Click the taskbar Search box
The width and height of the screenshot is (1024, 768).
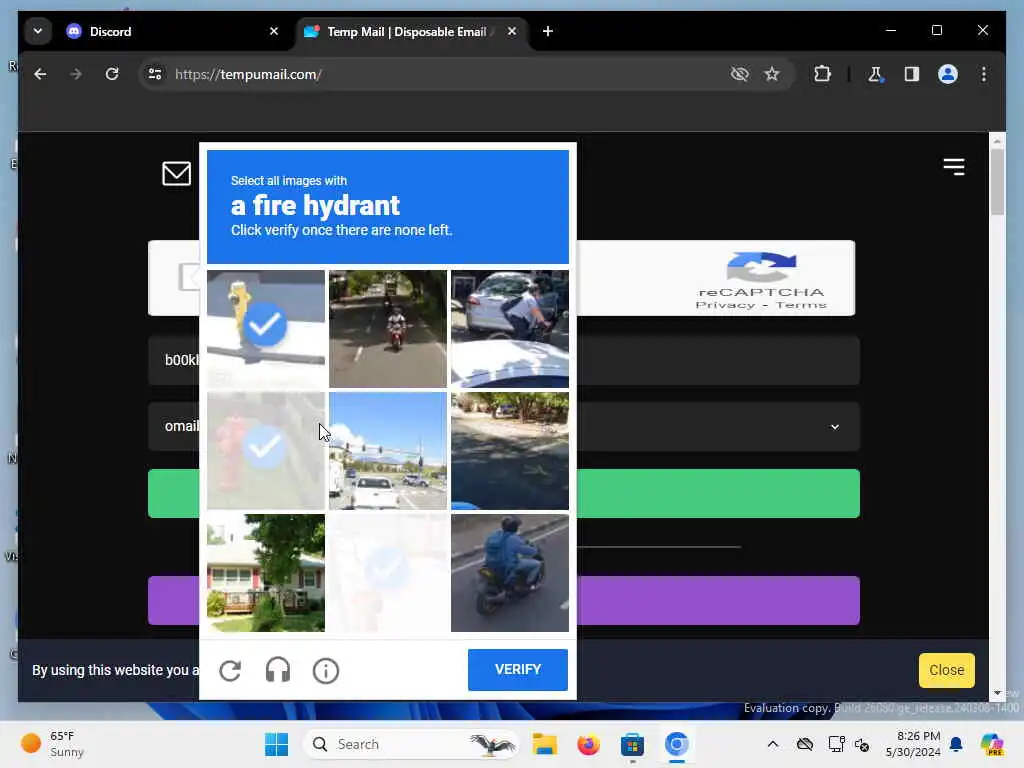pyautogui.click(x=411, y=744)
